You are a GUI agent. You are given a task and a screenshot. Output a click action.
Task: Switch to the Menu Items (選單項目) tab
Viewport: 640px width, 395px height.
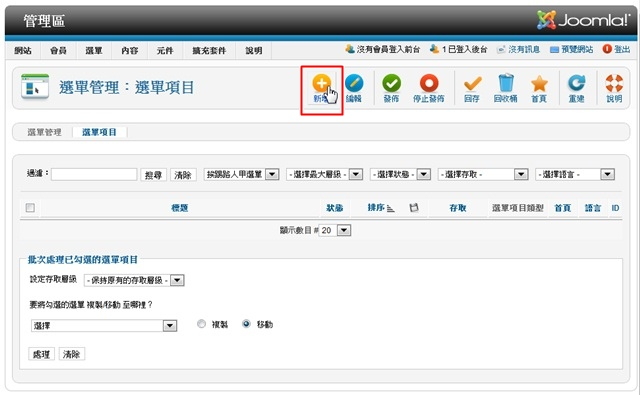(99, 132)
